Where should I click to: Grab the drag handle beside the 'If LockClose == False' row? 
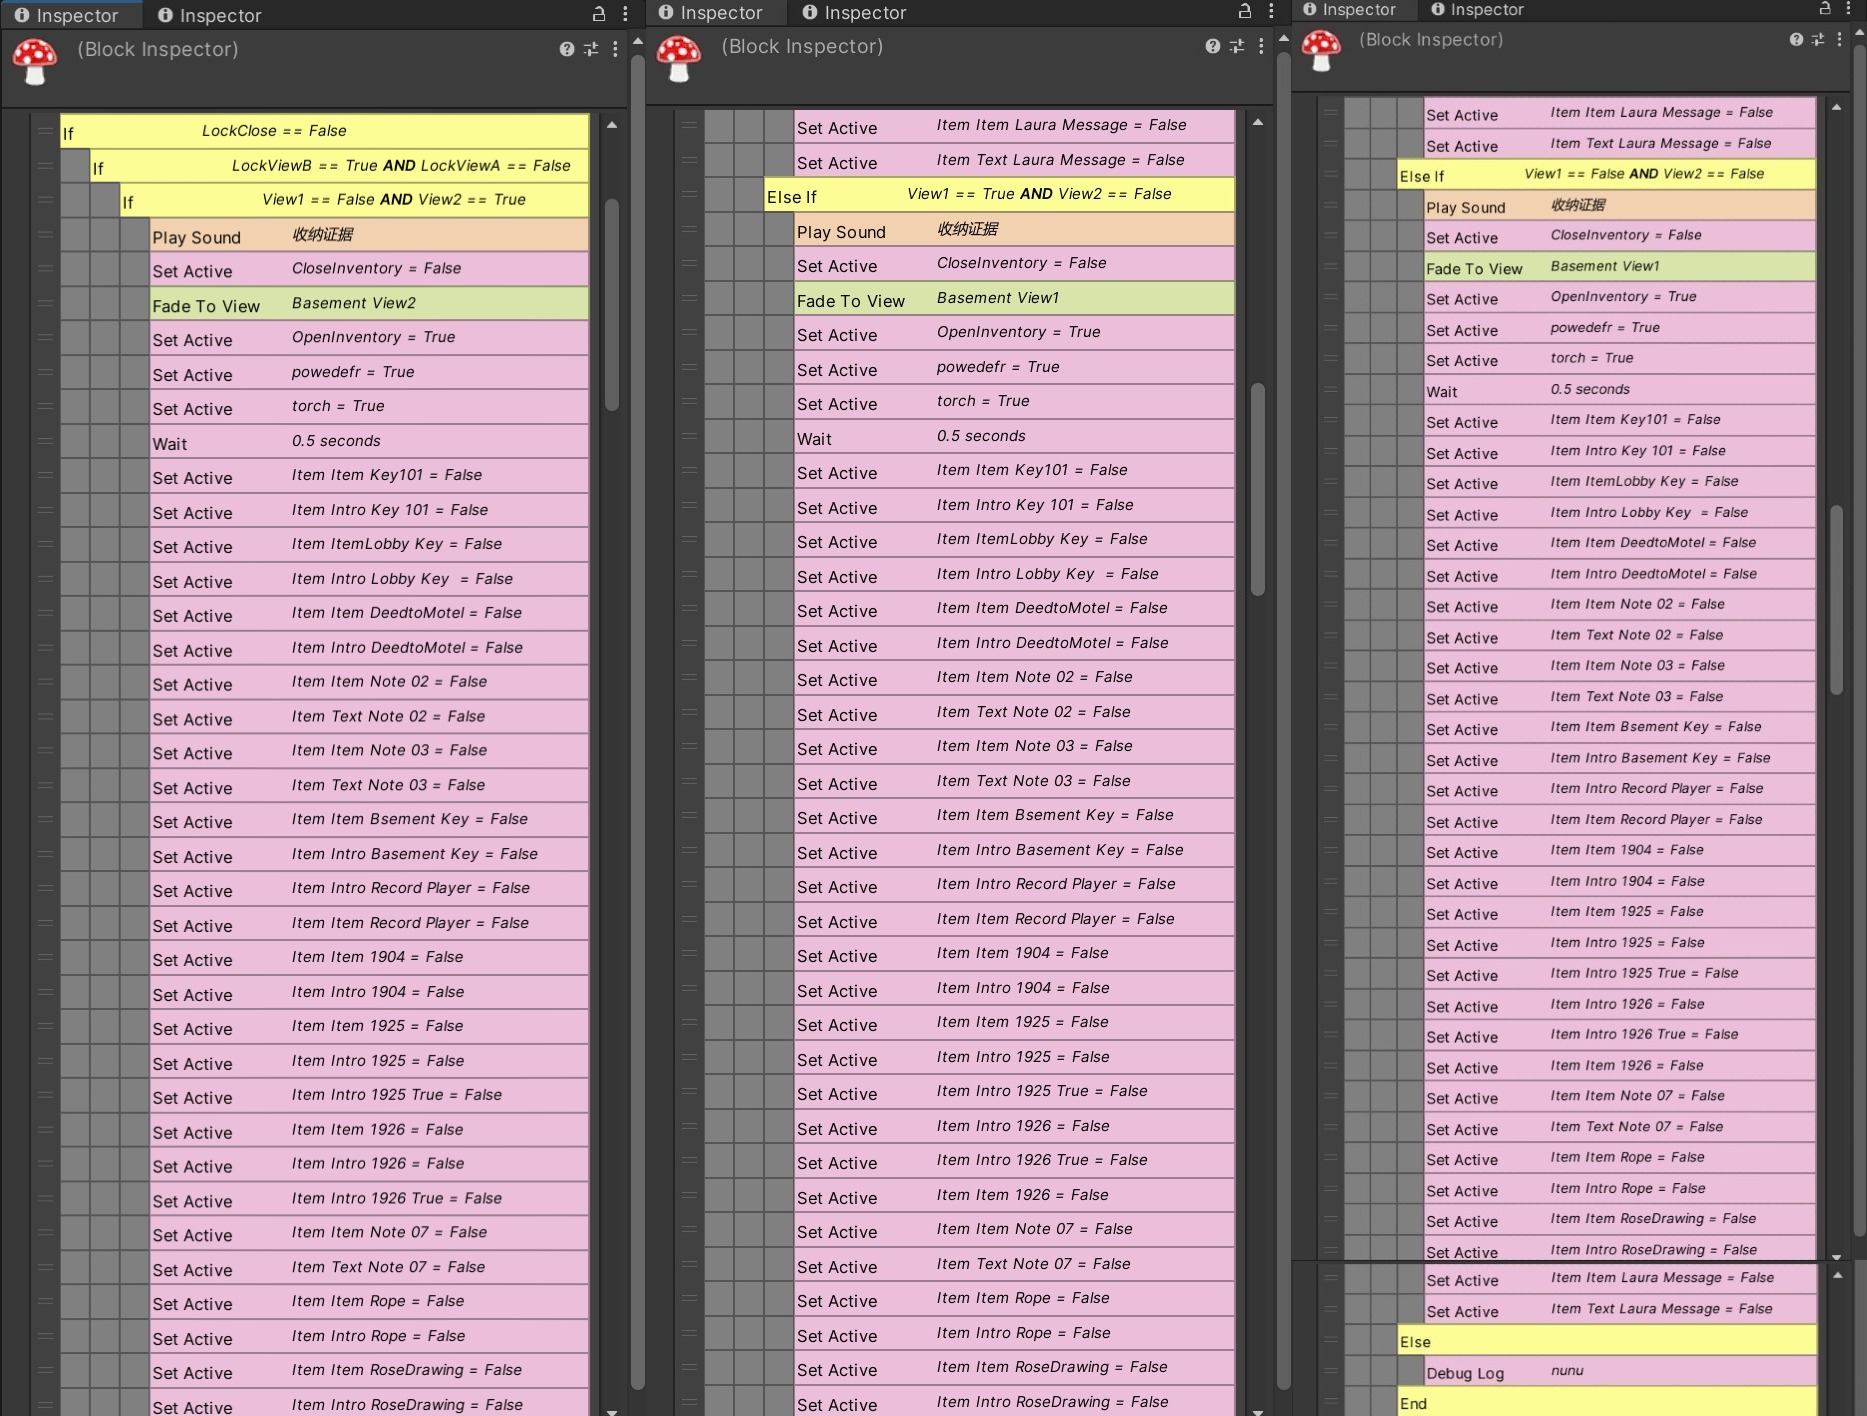tap(45, 131)
